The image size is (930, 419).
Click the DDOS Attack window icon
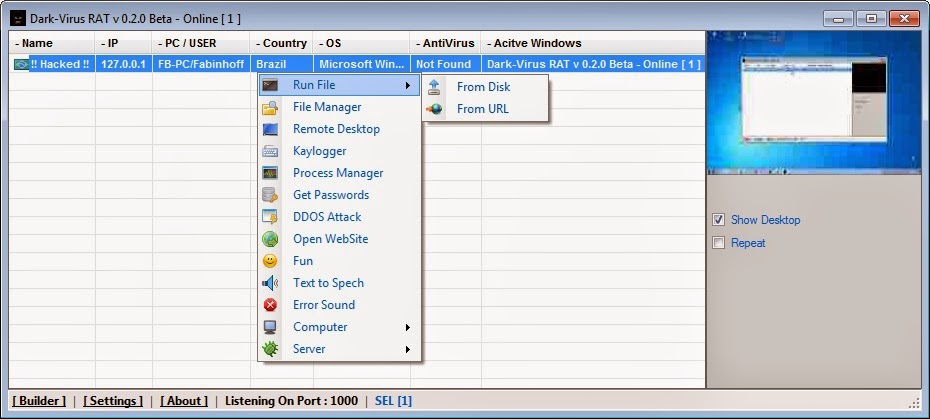coord(270,217)
